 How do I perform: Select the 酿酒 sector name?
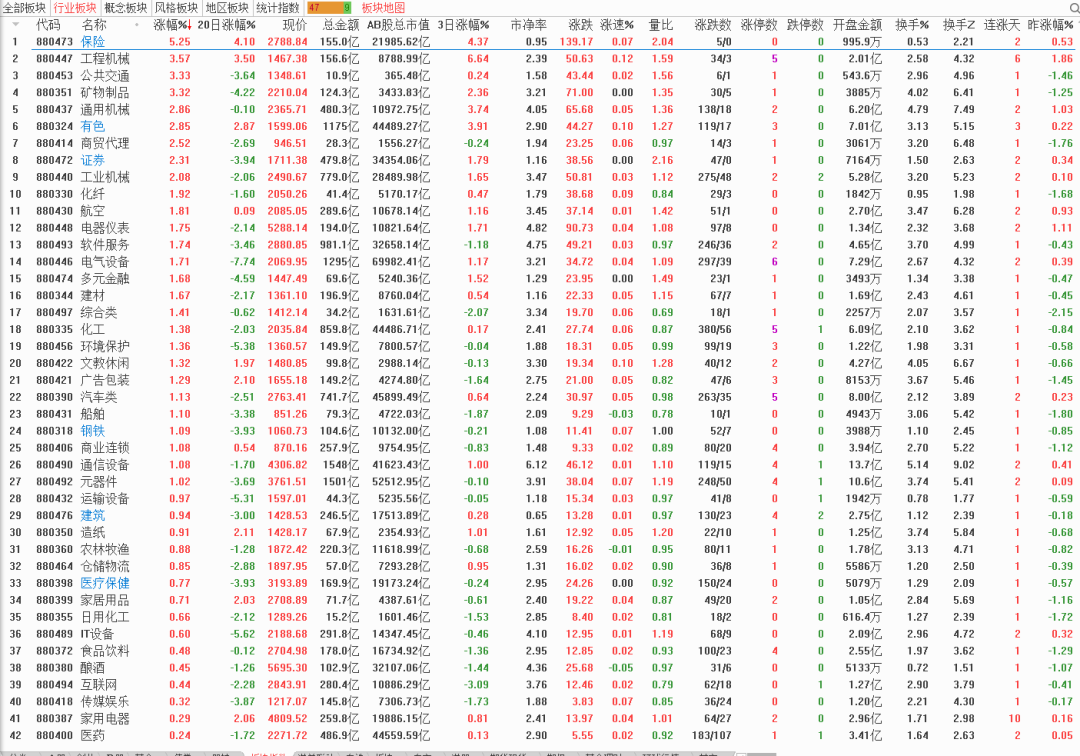93,668
